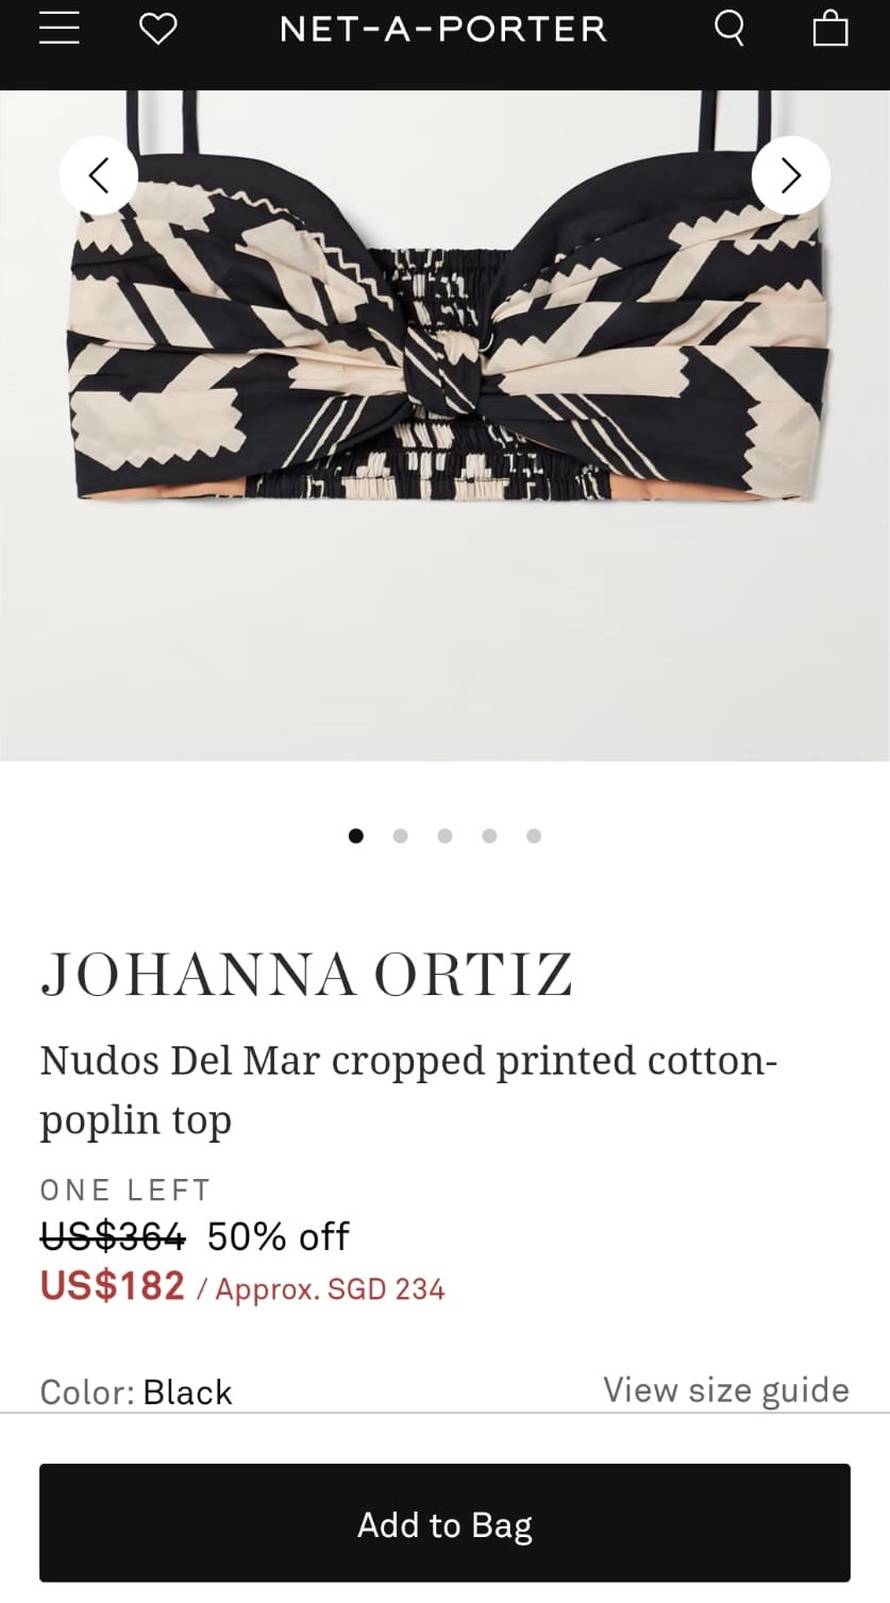Open the View size guide link
This screenshot has height=1603, width=890.
click(x=726, y=1390)
